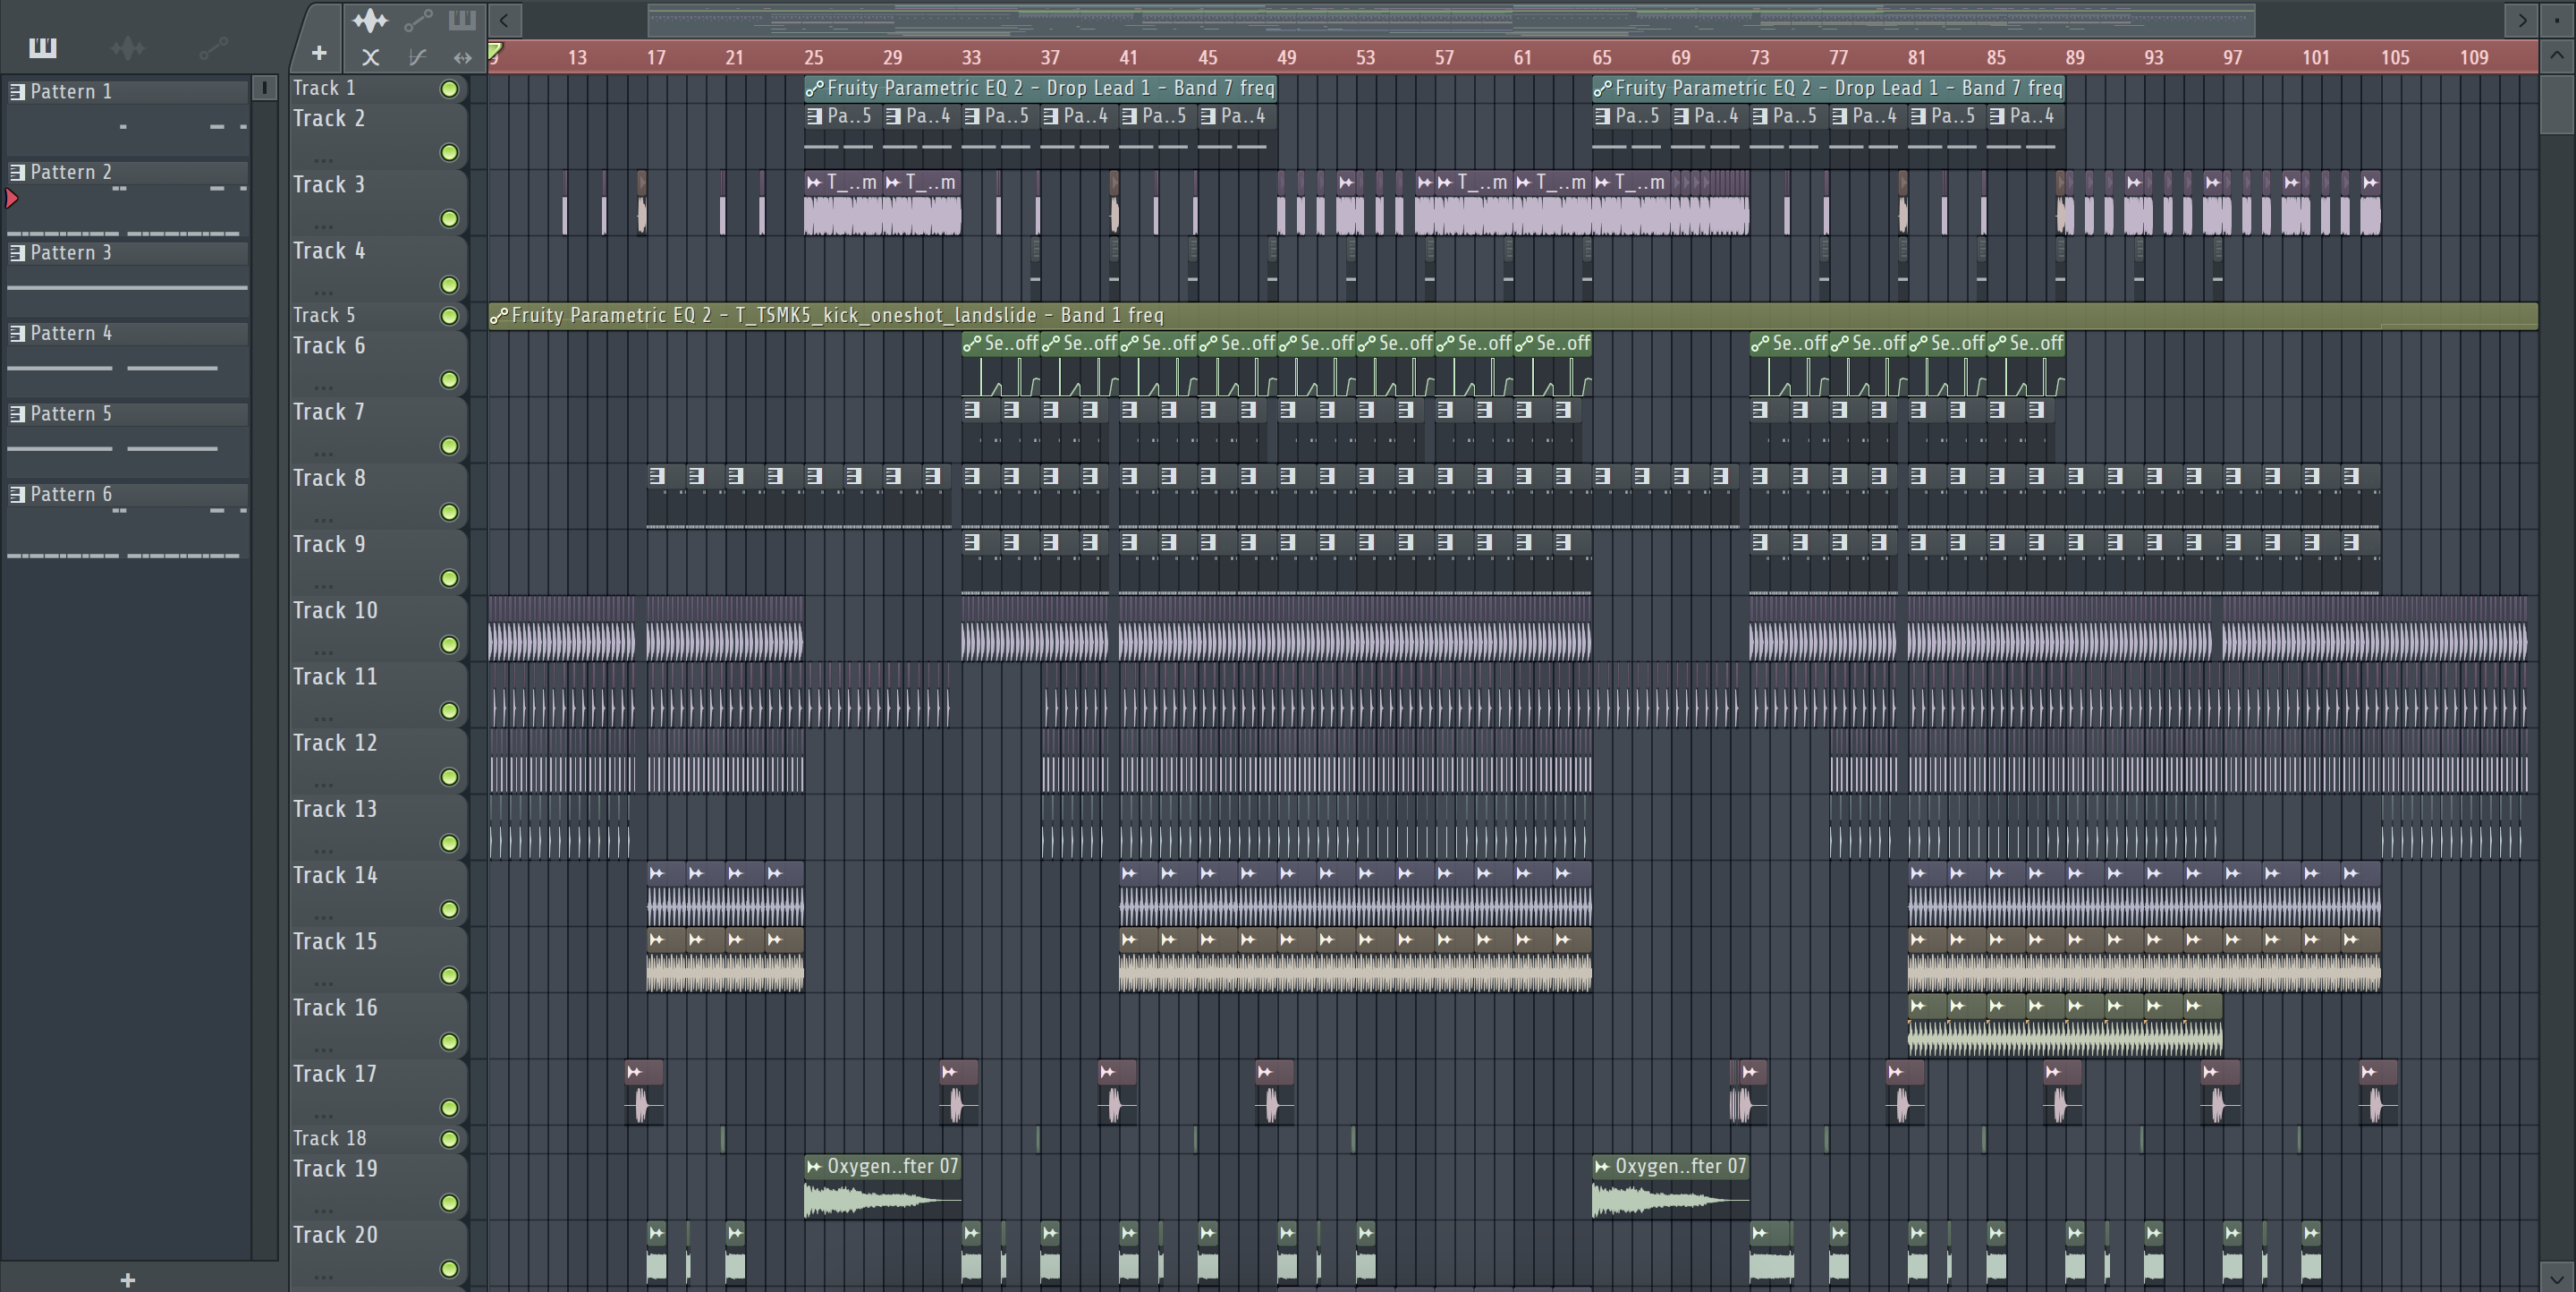Click bar 97 on the timeline ruler
Screen dimensions: 2576x1292
[2232, 57]
